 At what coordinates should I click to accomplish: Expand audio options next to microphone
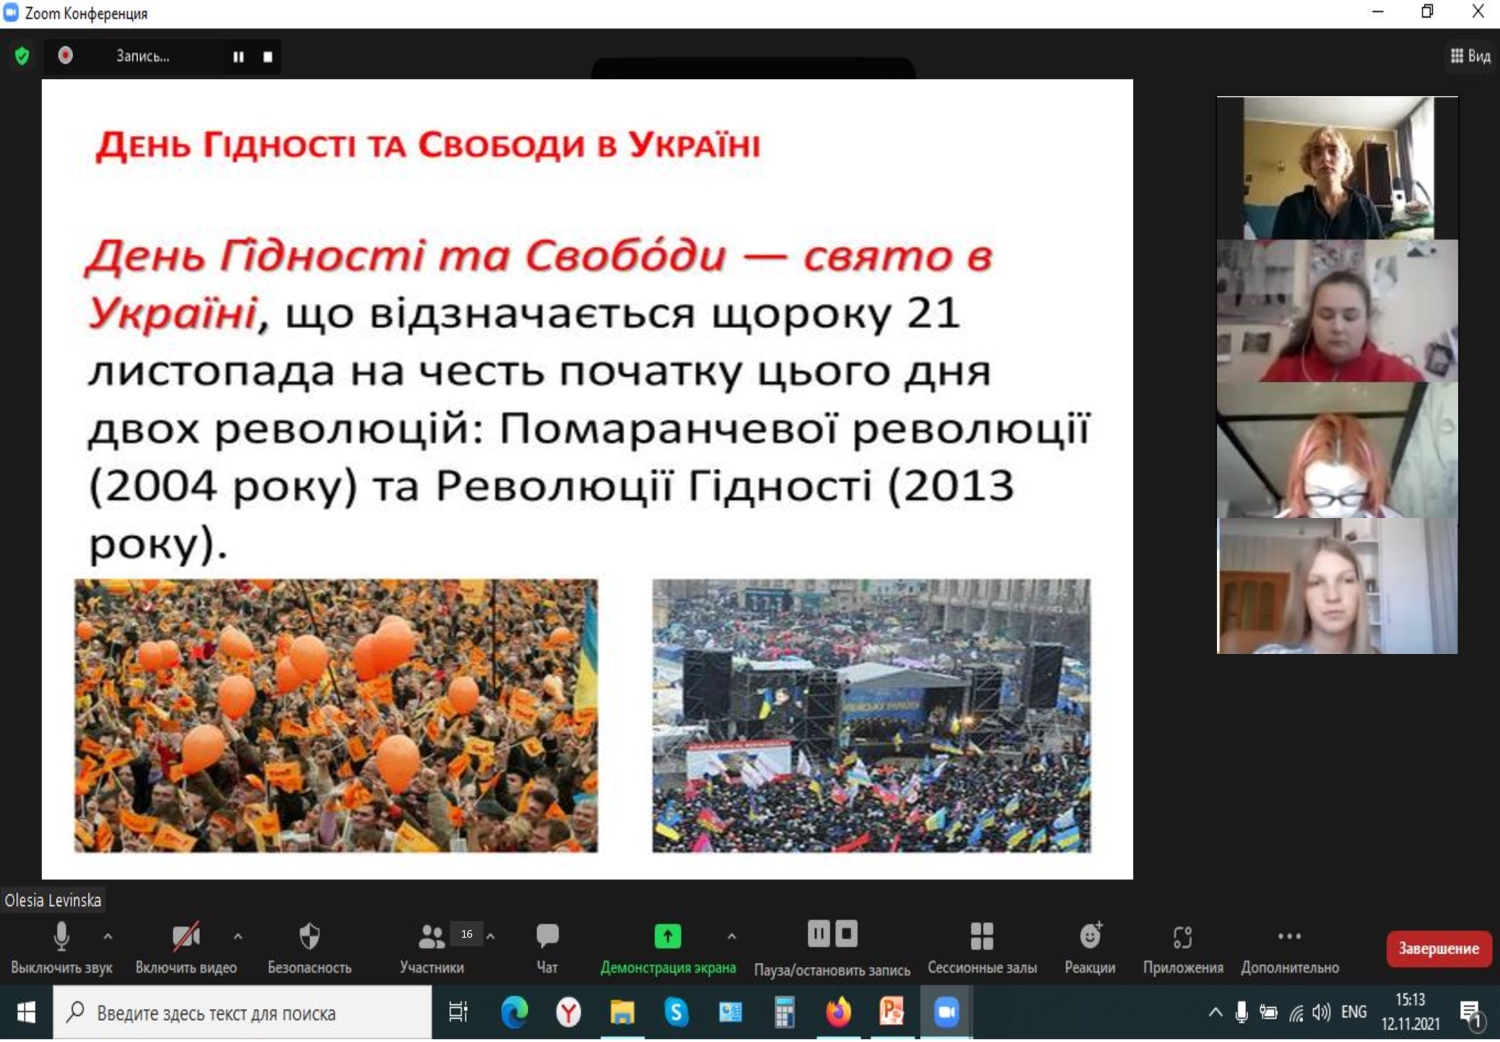tap(106, 940)
